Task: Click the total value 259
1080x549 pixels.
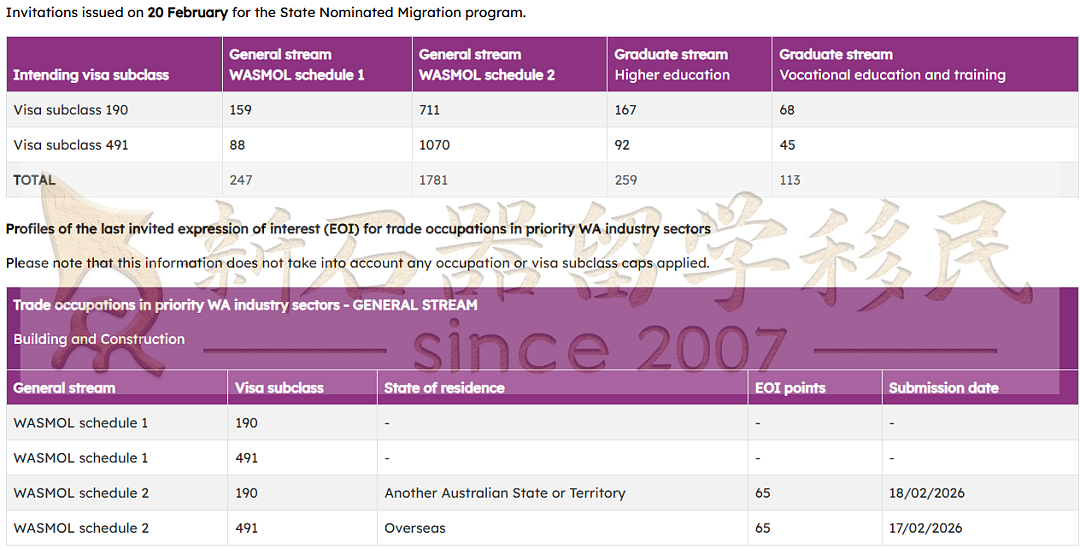Action: click(625, 180)
